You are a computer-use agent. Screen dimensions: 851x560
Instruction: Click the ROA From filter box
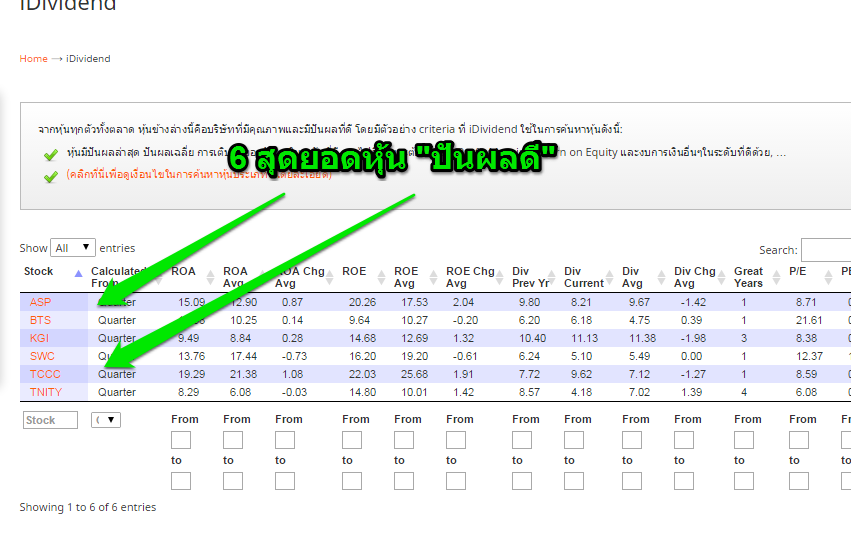[181, 440]
